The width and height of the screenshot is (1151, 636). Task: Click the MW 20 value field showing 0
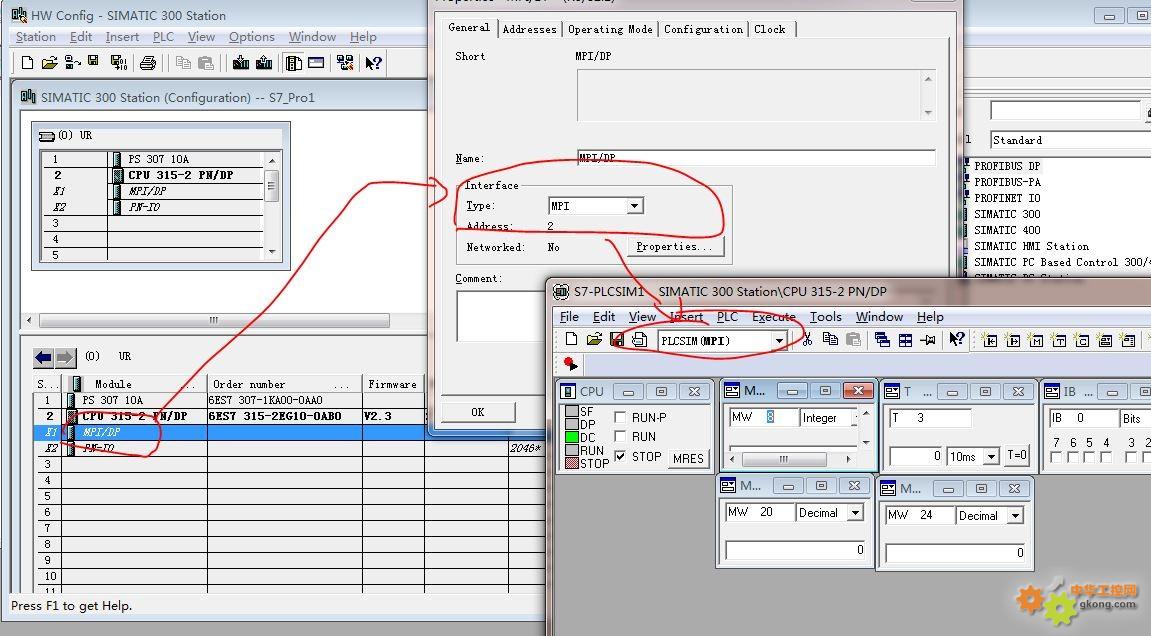click(796, 550)
